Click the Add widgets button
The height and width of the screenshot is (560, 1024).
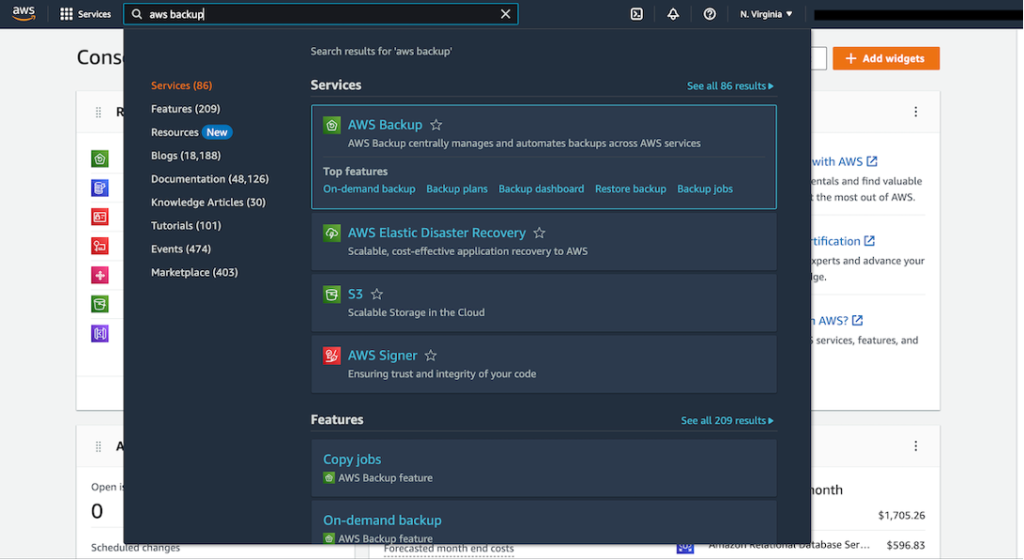point(886,58)
